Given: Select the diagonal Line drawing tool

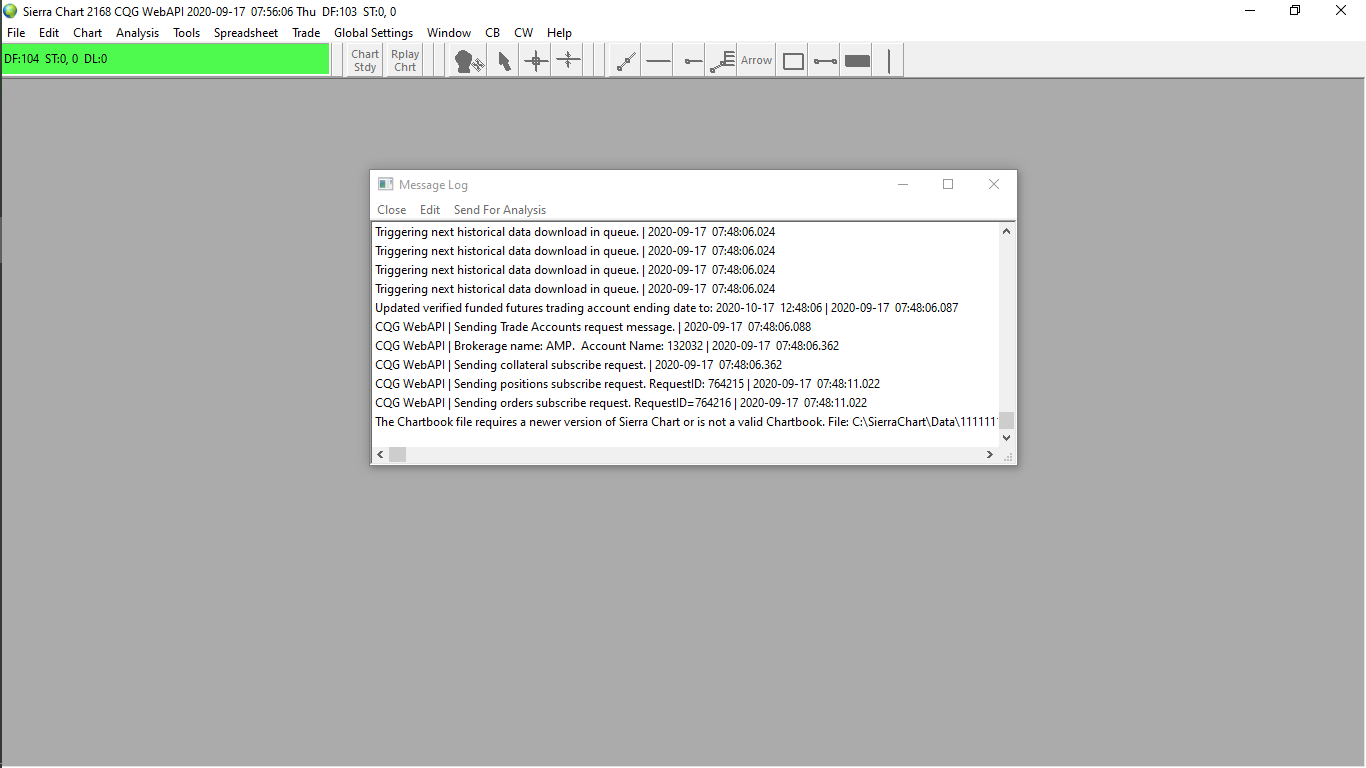Looking at the screenshot, I should (x=626, y=61).
